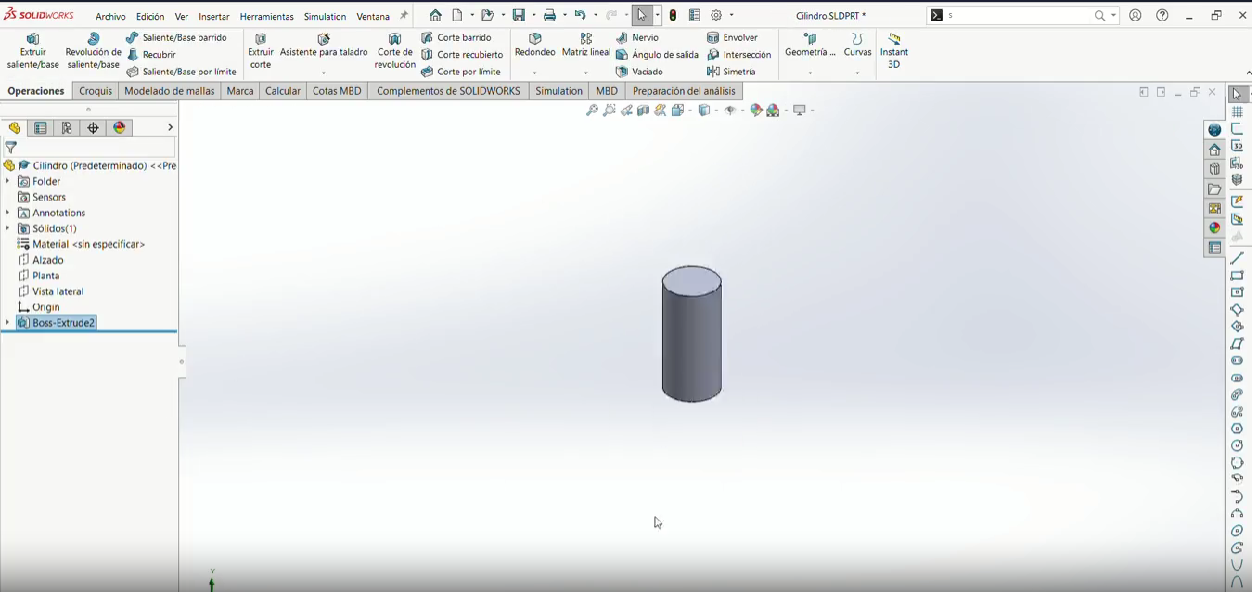Image resolution: width=1252 pixels, height=592 pixels.
Task: Click the Simetría mirror tool
Action: click(x=731, y=72)
